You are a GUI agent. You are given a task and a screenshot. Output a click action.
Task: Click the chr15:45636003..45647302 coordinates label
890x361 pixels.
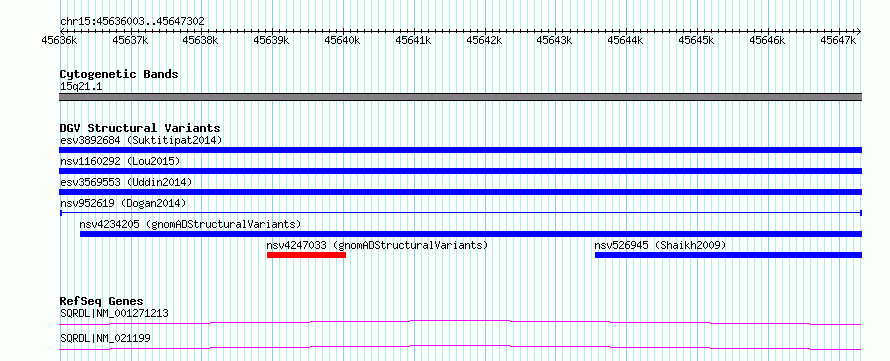click(132, 21)
